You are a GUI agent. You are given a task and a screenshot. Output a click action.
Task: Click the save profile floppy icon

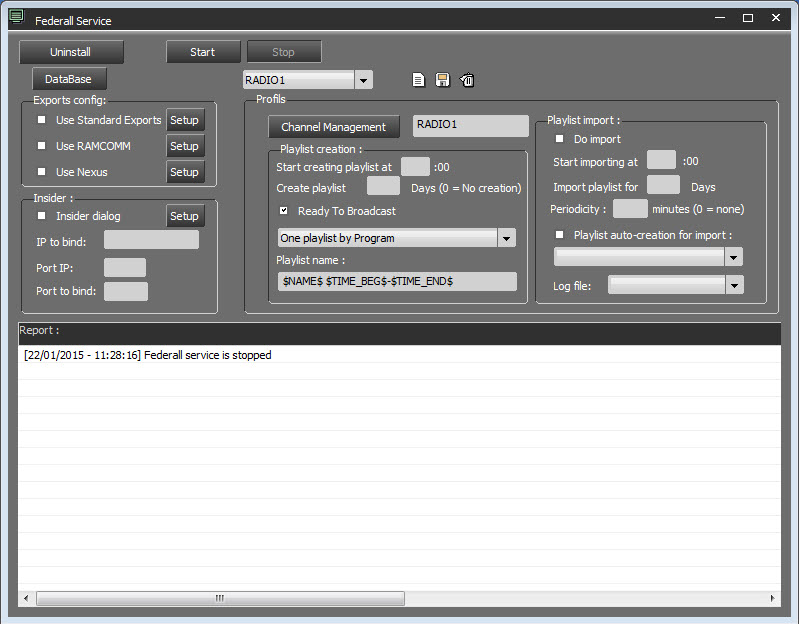coord(442,80)
